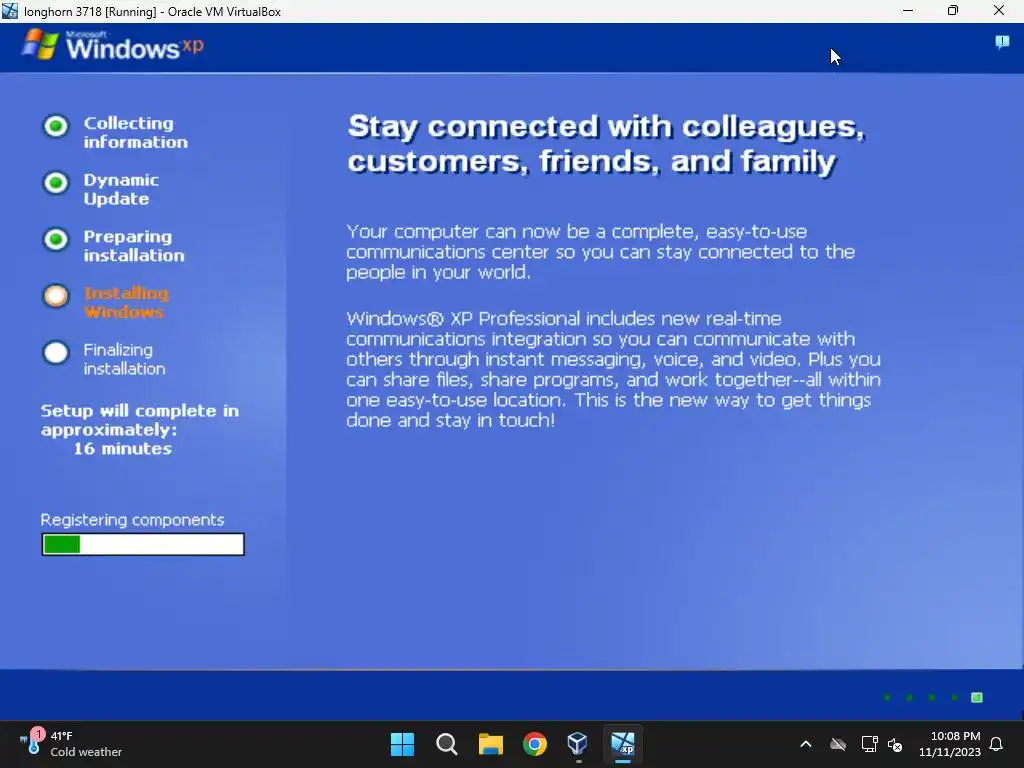Screen dimensions: 1024x768
Task: Click the '16 minutes' estimate text
Action: click(x=122, y=449)
